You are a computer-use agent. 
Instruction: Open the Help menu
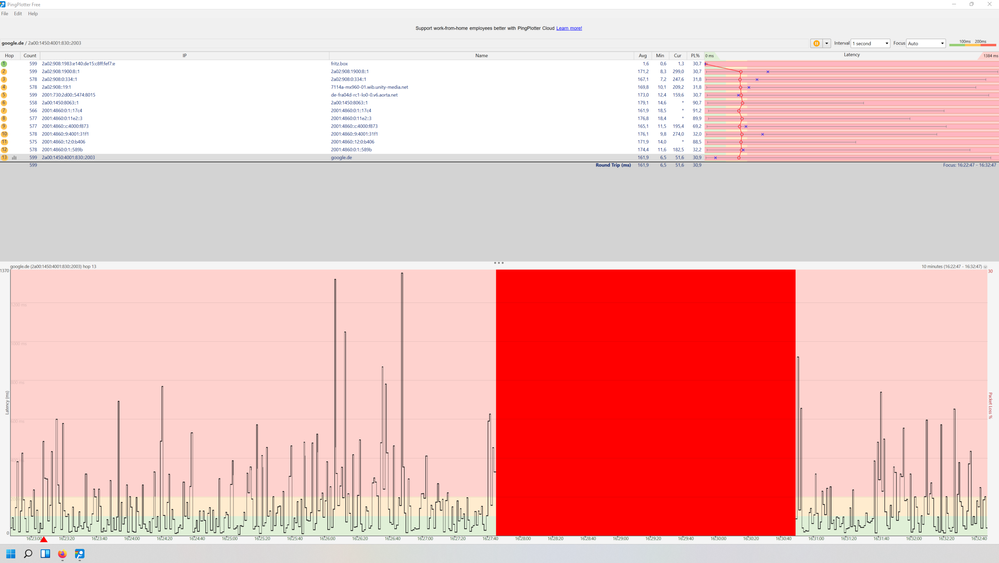(32, 13)
